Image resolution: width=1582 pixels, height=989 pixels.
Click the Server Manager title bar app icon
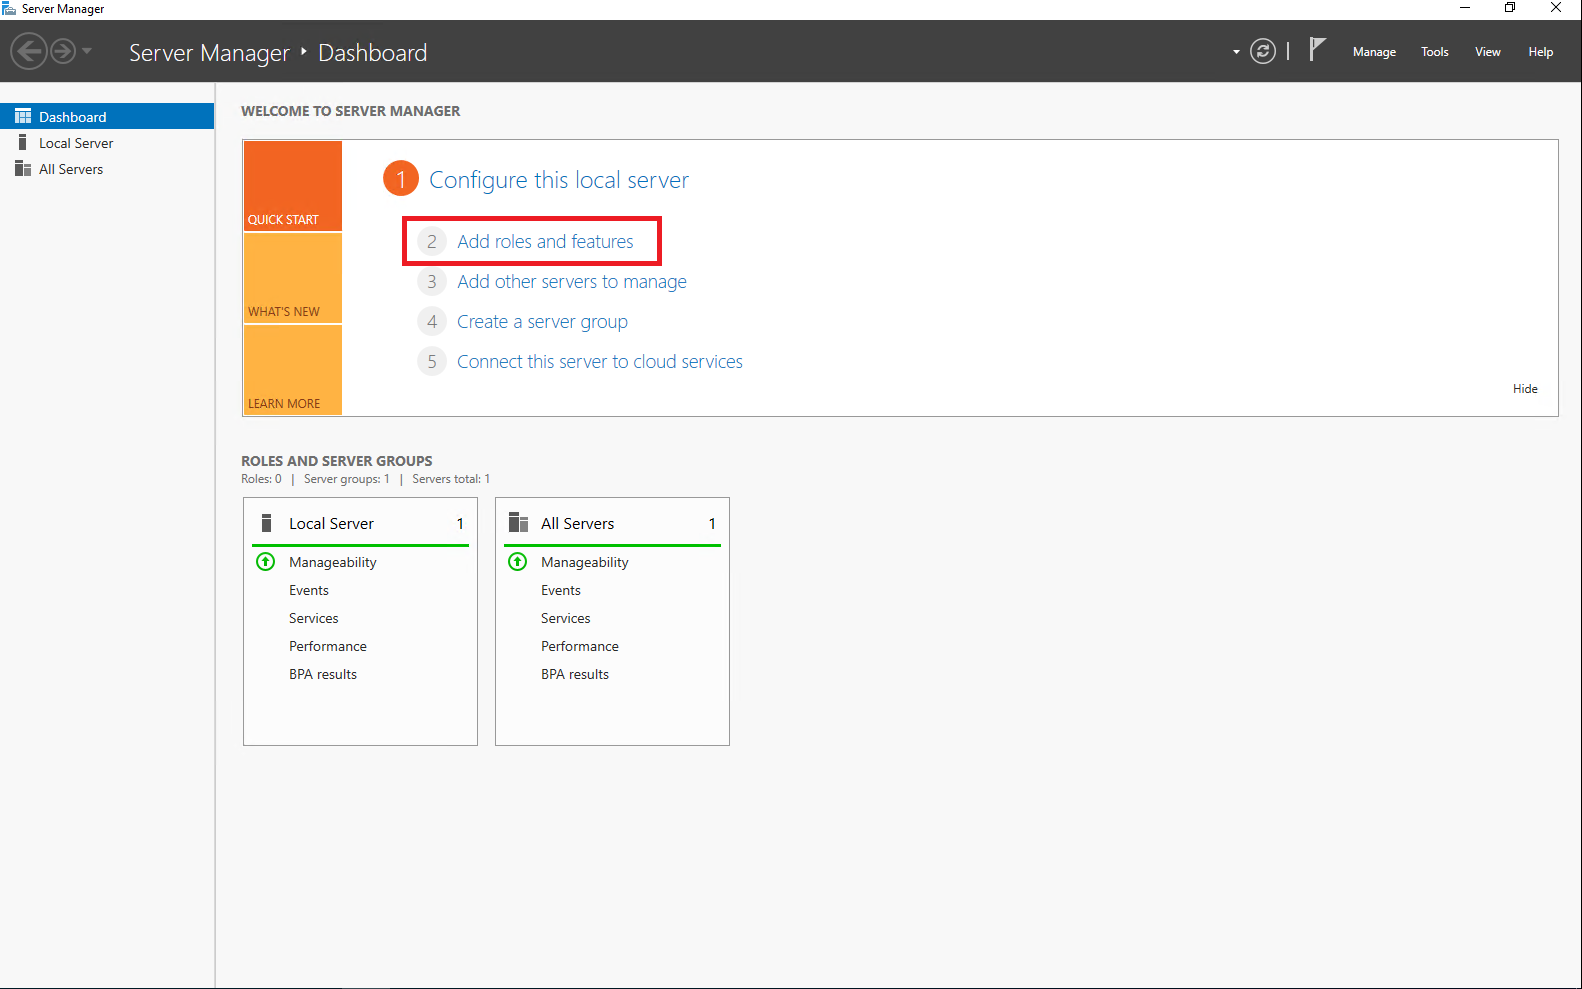[x=9, y=8]
